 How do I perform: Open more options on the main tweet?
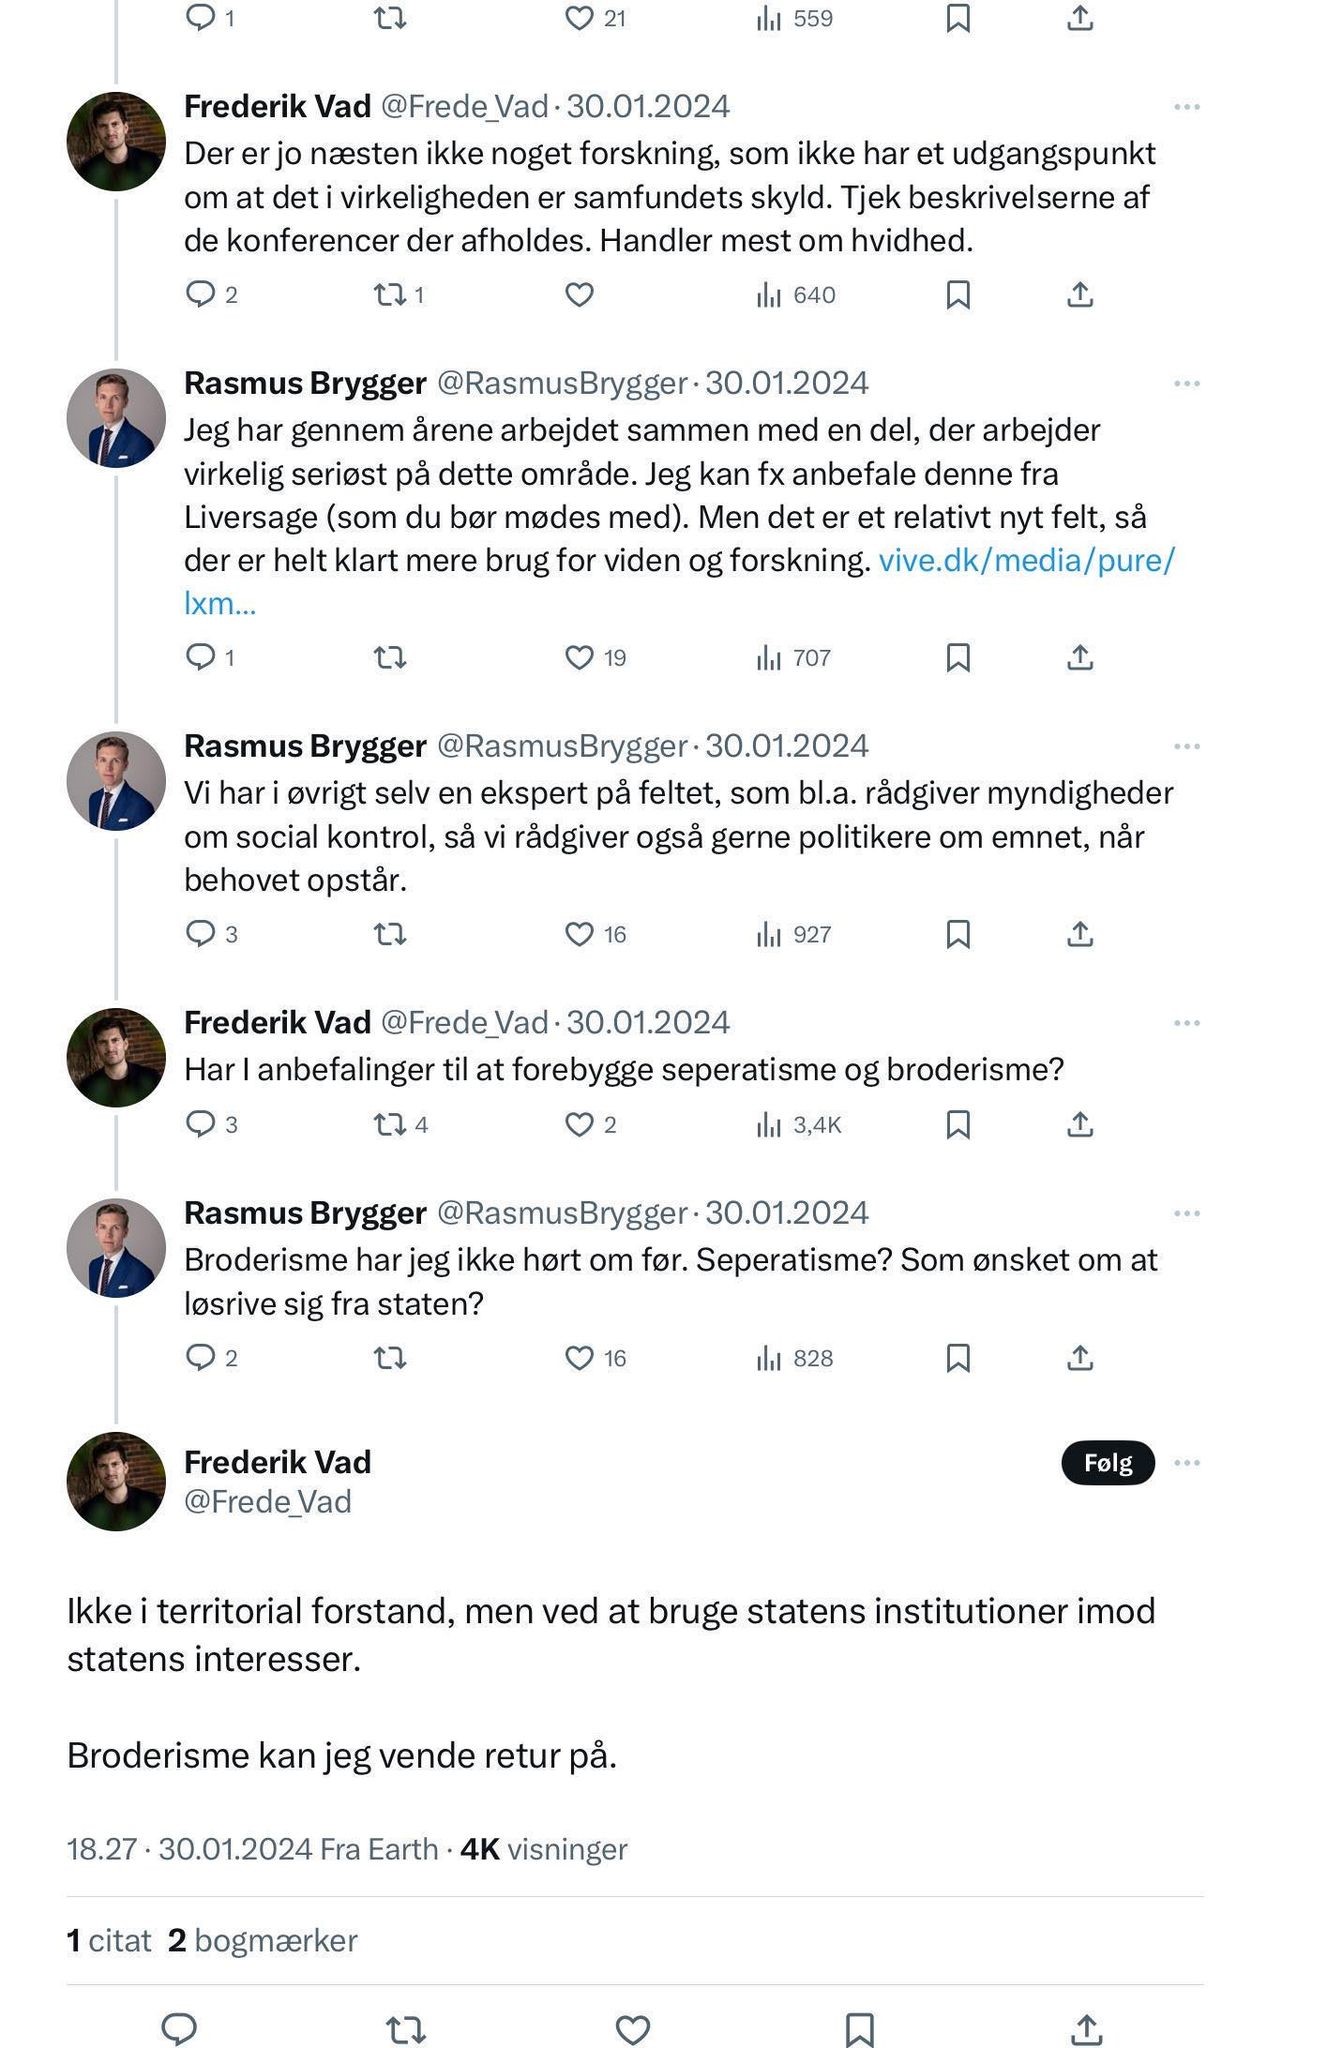(x=1187, y=1463)
